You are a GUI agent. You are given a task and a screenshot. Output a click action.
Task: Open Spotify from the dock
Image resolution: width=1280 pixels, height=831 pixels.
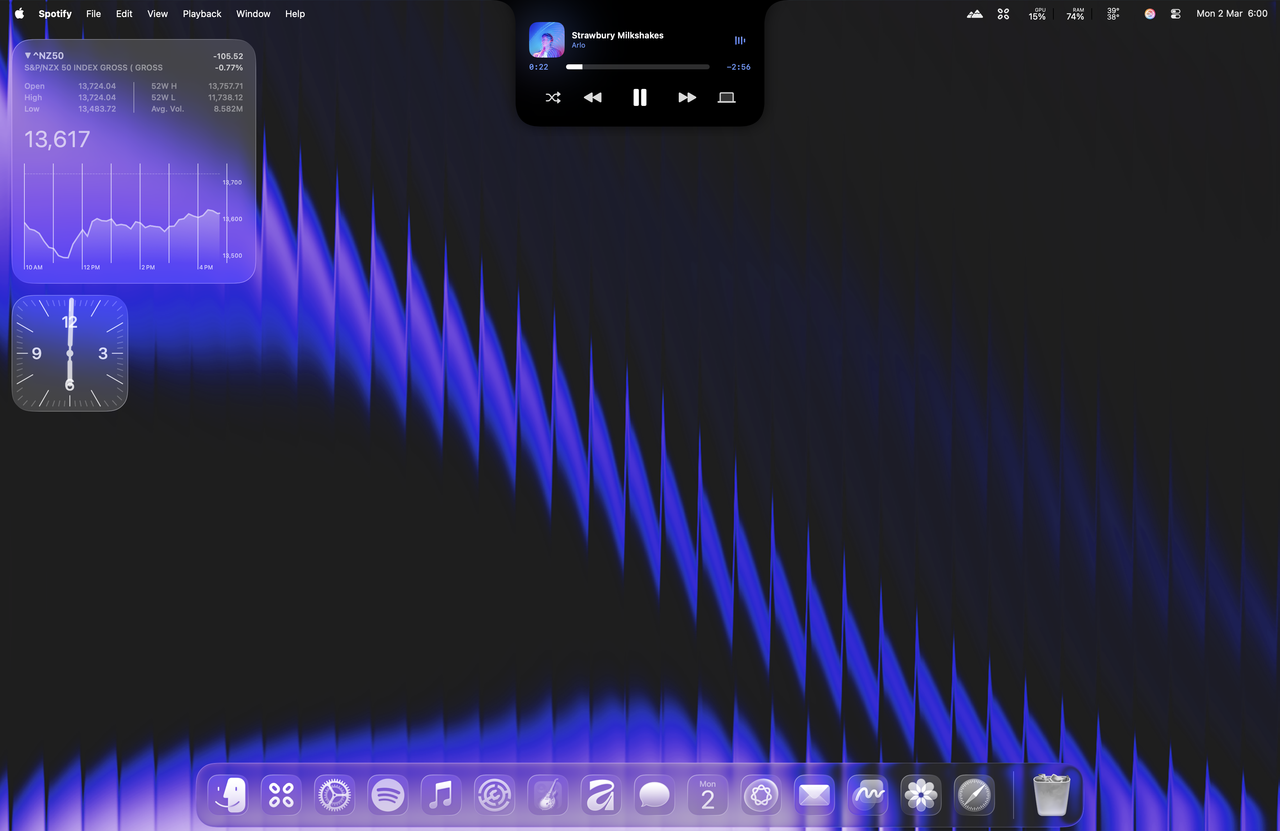coord(388,796)
